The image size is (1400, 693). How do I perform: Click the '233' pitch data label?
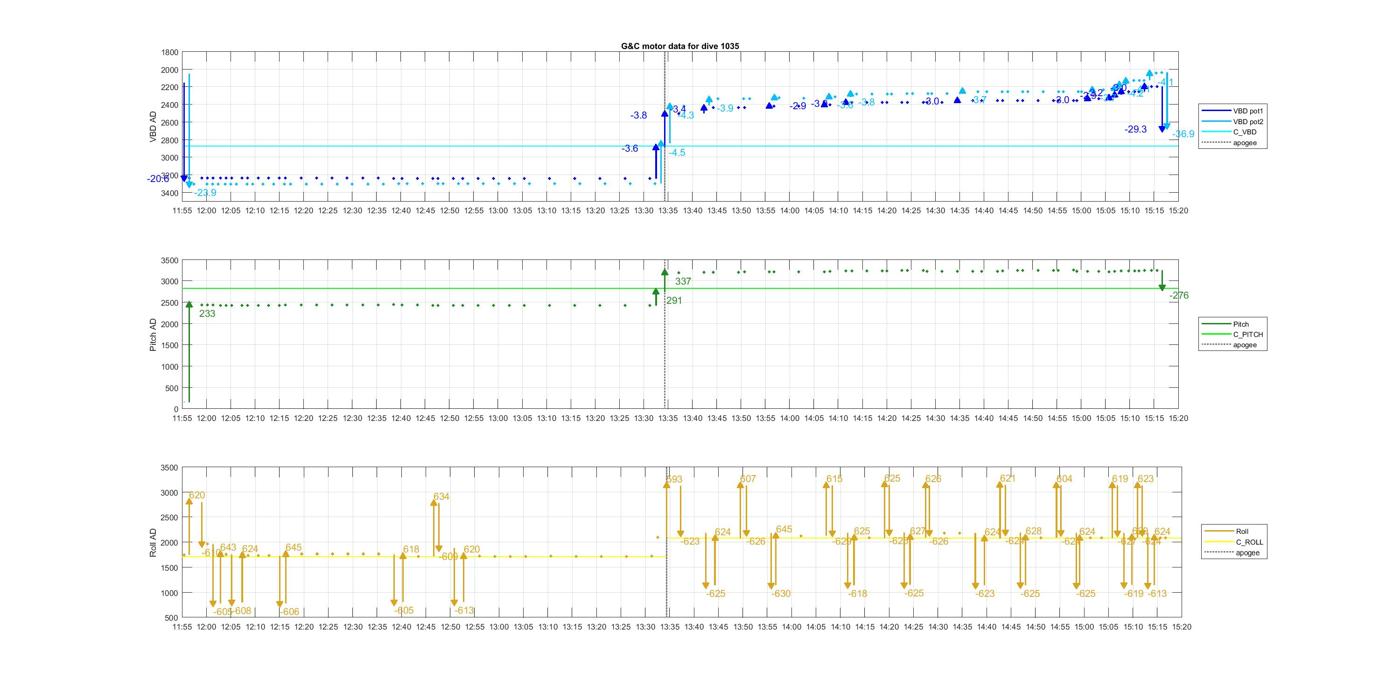(207, 314)
